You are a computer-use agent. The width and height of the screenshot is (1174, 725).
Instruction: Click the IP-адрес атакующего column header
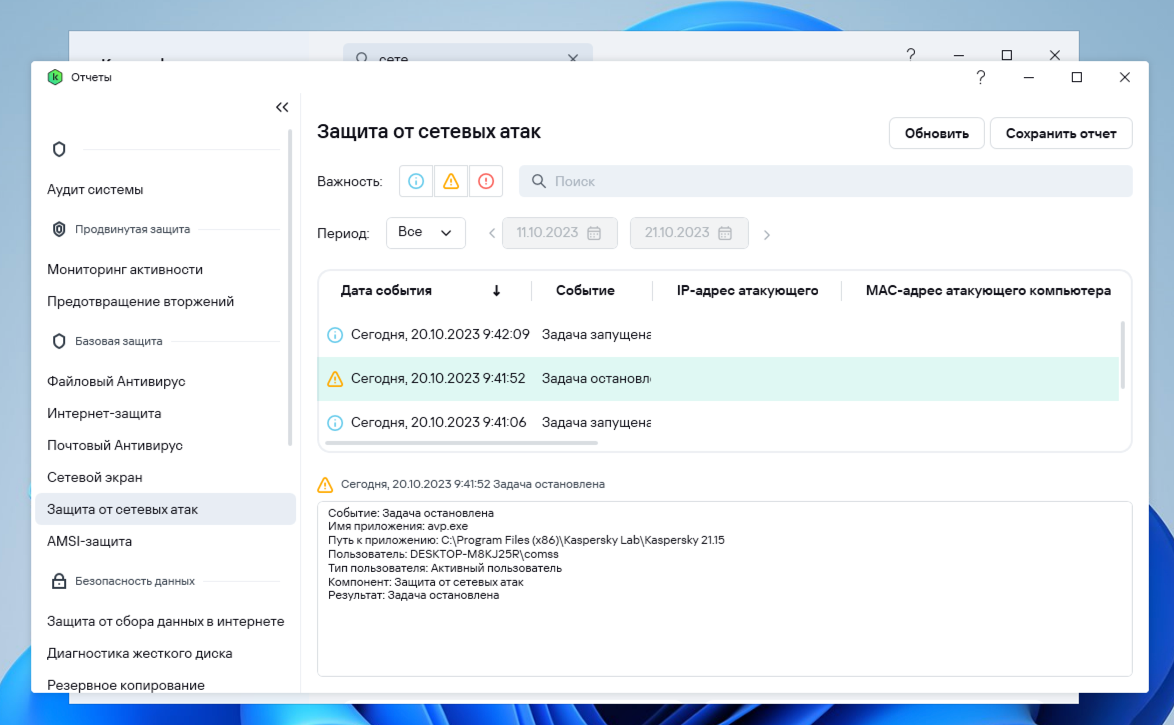tap(747, 291)
